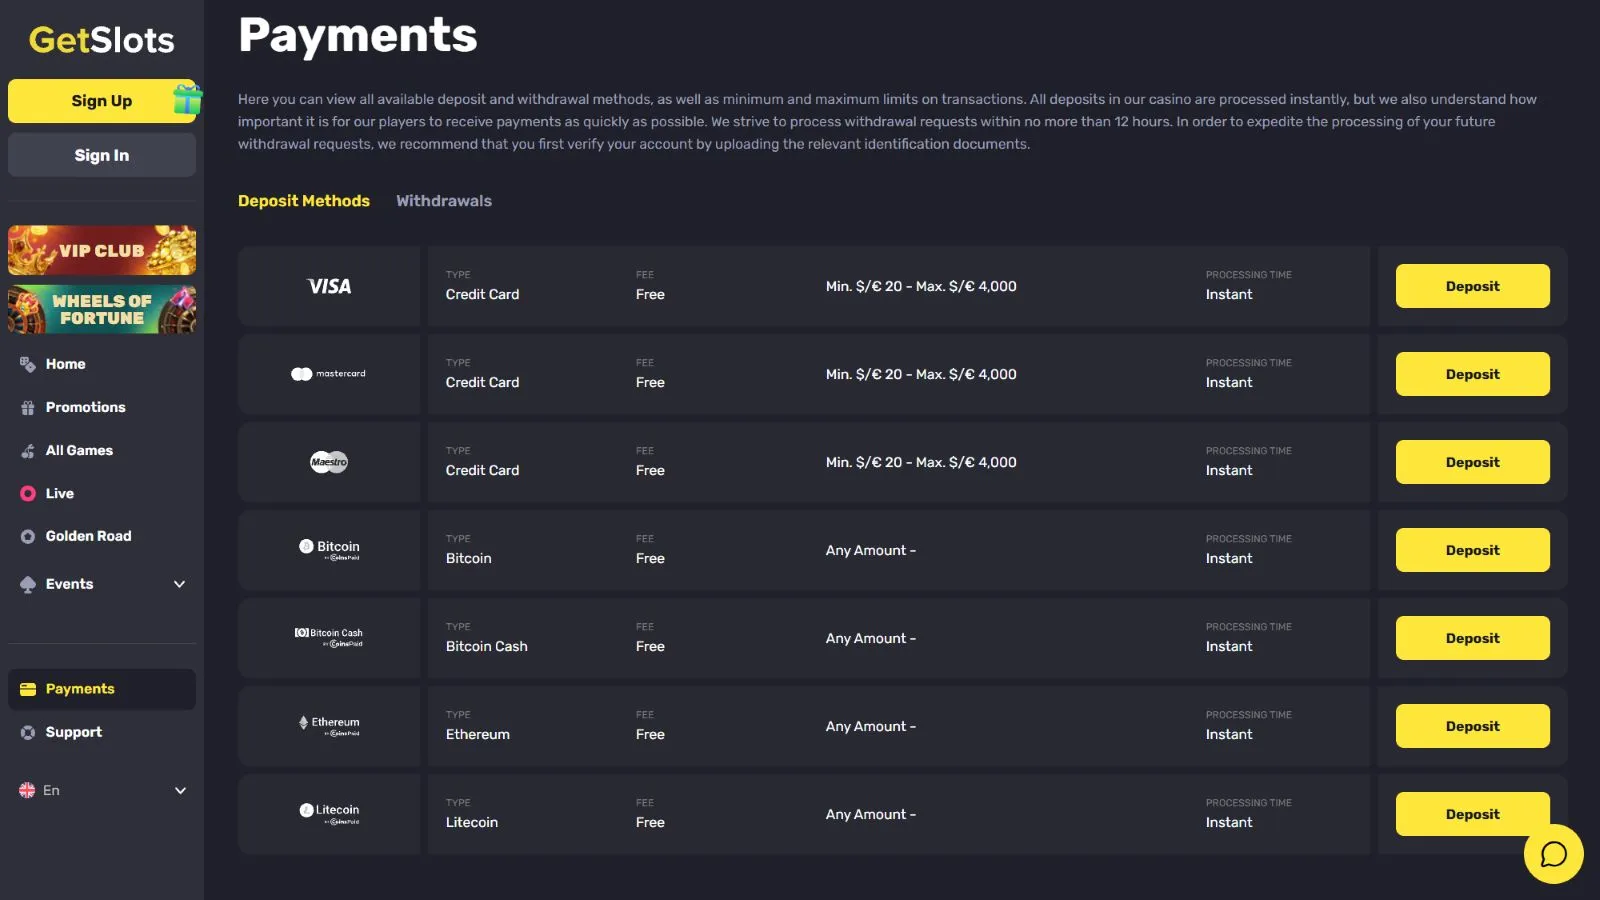Click the Visa logo in deposit methods
This screenshot has height=900, width=1600.
point(329,287)
